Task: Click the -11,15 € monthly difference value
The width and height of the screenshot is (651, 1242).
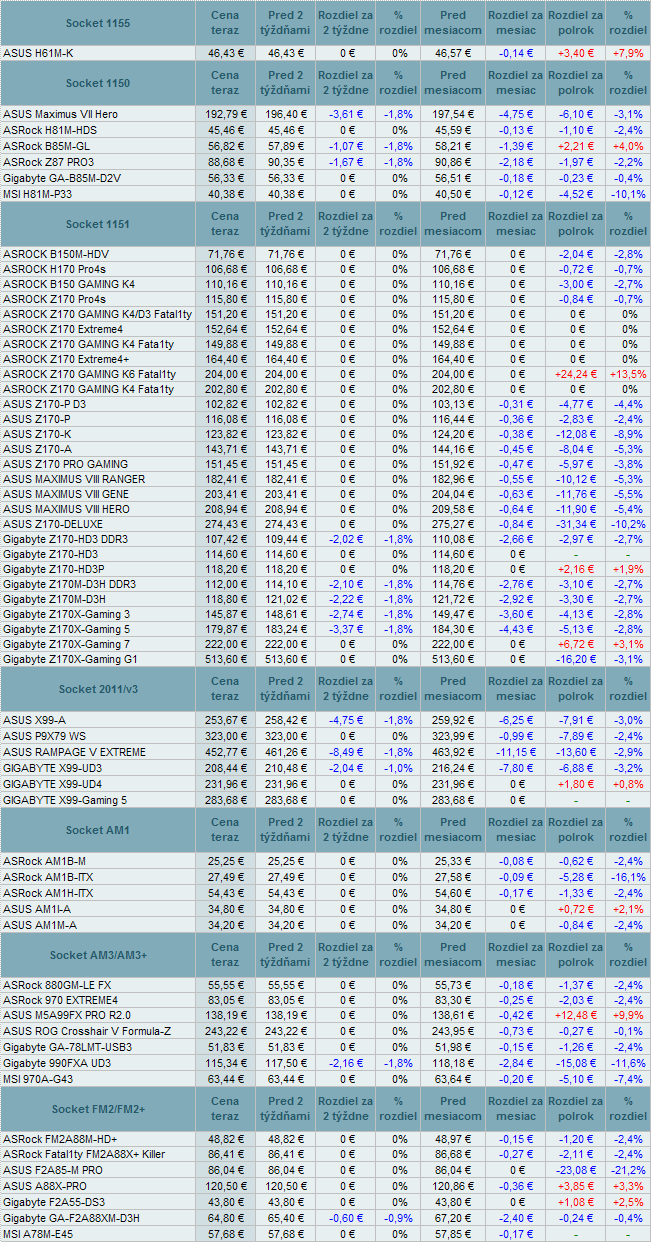Action: 517,751
